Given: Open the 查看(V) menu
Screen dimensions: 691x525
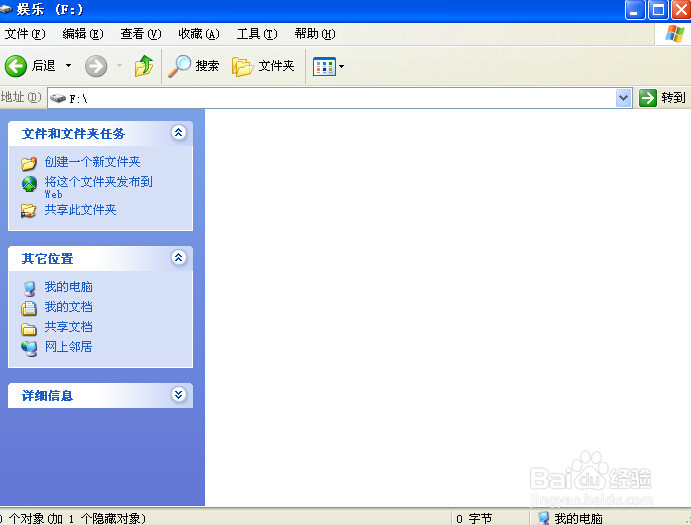Looking at the screenshot, I should point(141,34).
